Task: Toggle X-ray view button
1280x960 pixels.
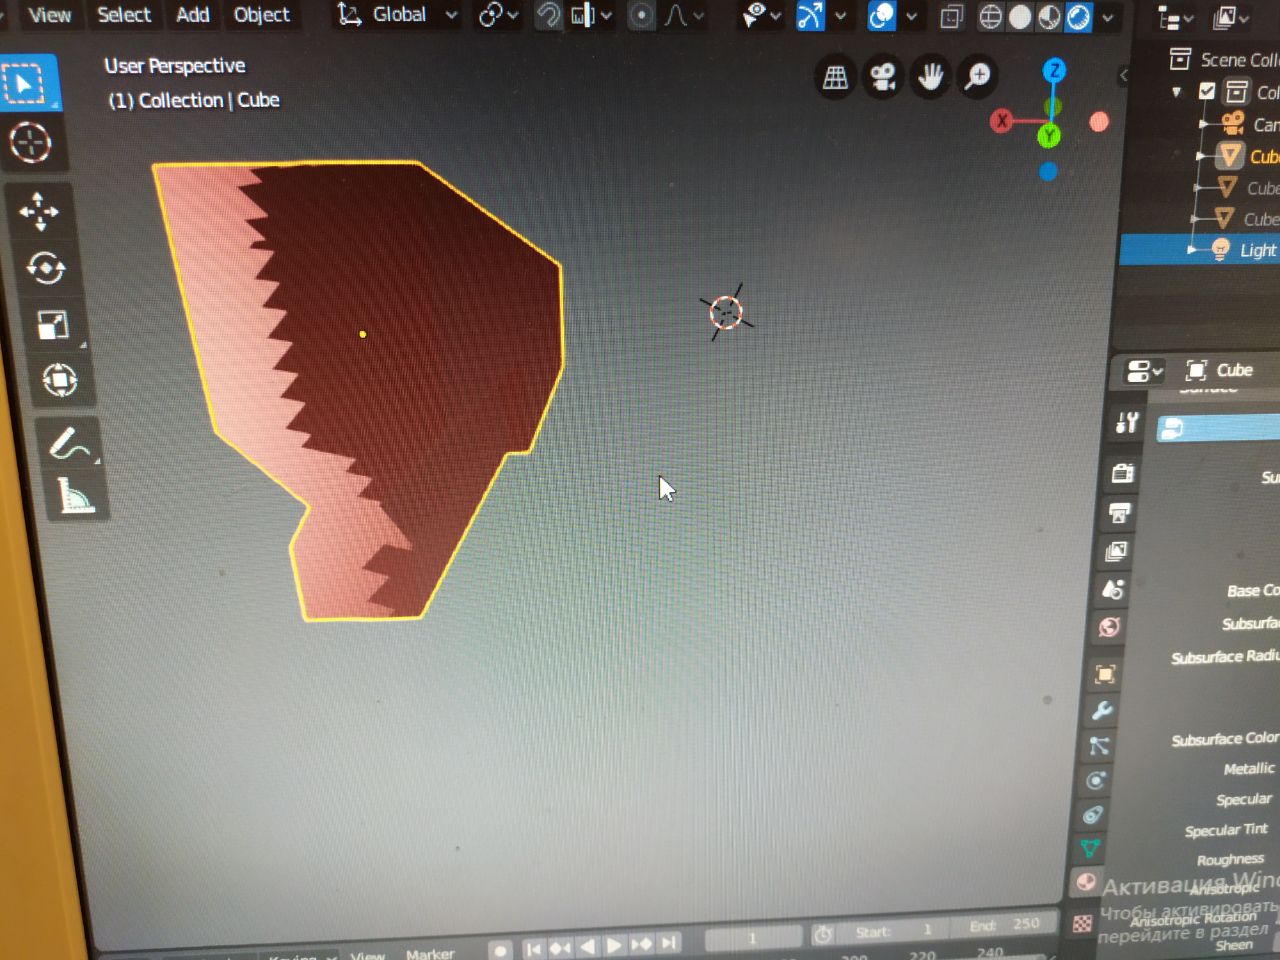Action: coord(951,16)
